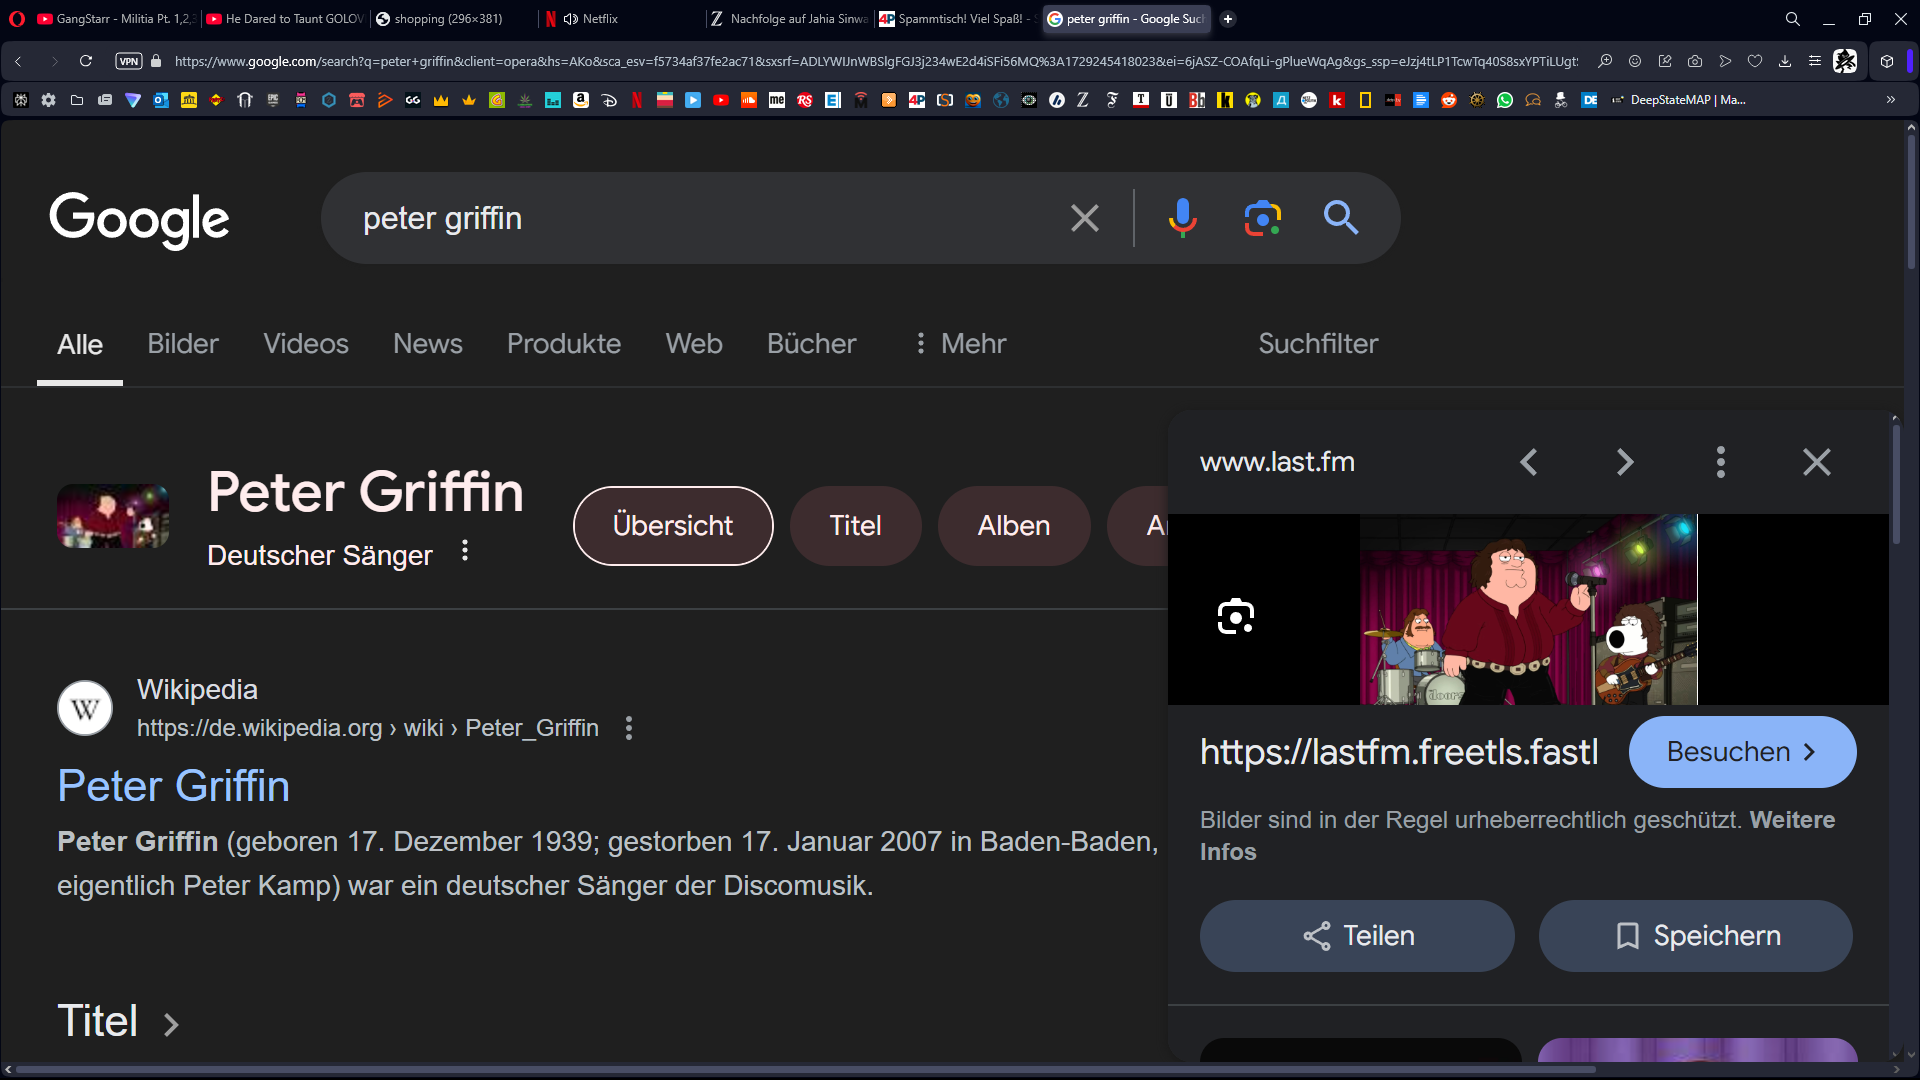Open three-dot menu in image panel
The height and width of the screenshot is (1080, 1920).
point(1721,462)
